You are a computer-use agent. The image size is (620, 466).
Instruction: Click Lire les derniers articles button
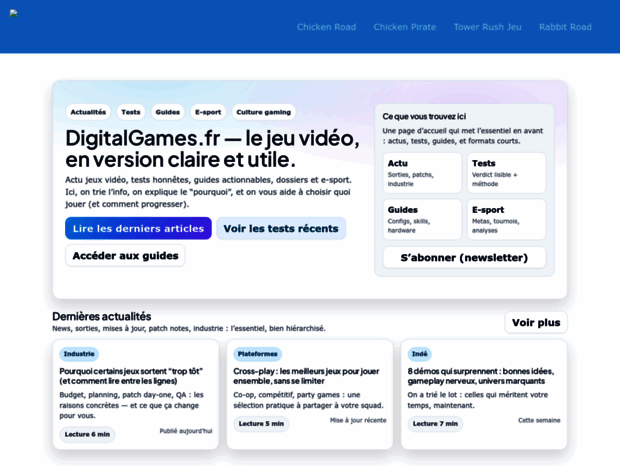click(138, 228)
